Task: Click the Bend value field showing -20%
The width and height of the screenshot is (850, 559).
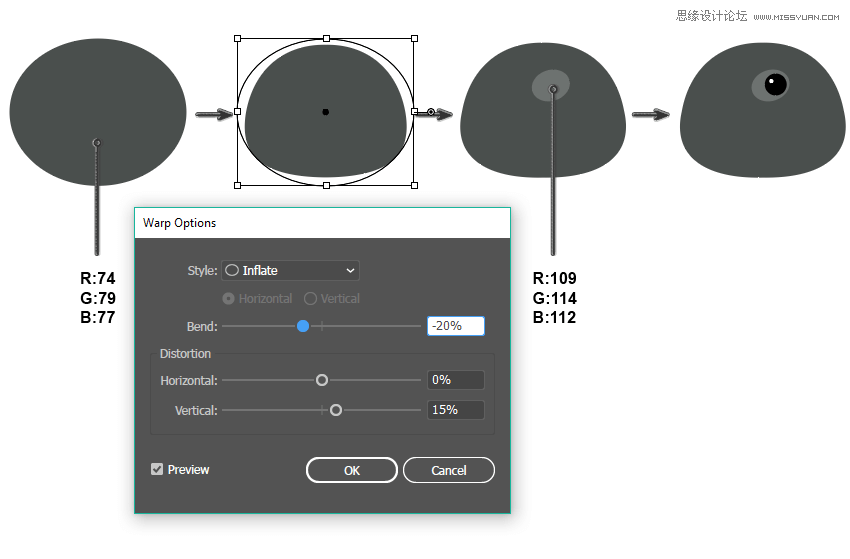Action: click(456, 326)
